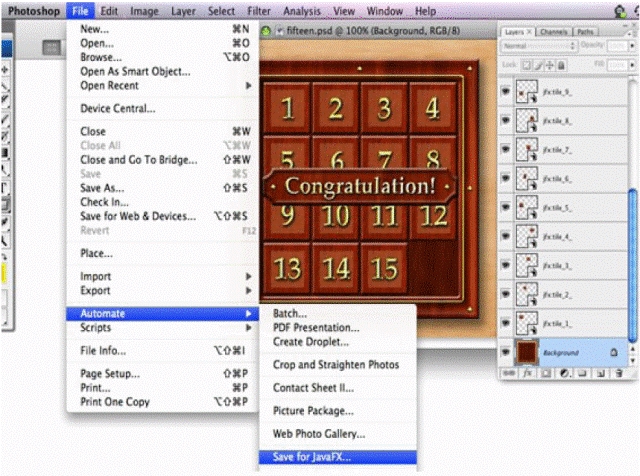Hide the jfx:tile_5_ layer
Viewport: 640px width, 476px height.
coord(506,207)
